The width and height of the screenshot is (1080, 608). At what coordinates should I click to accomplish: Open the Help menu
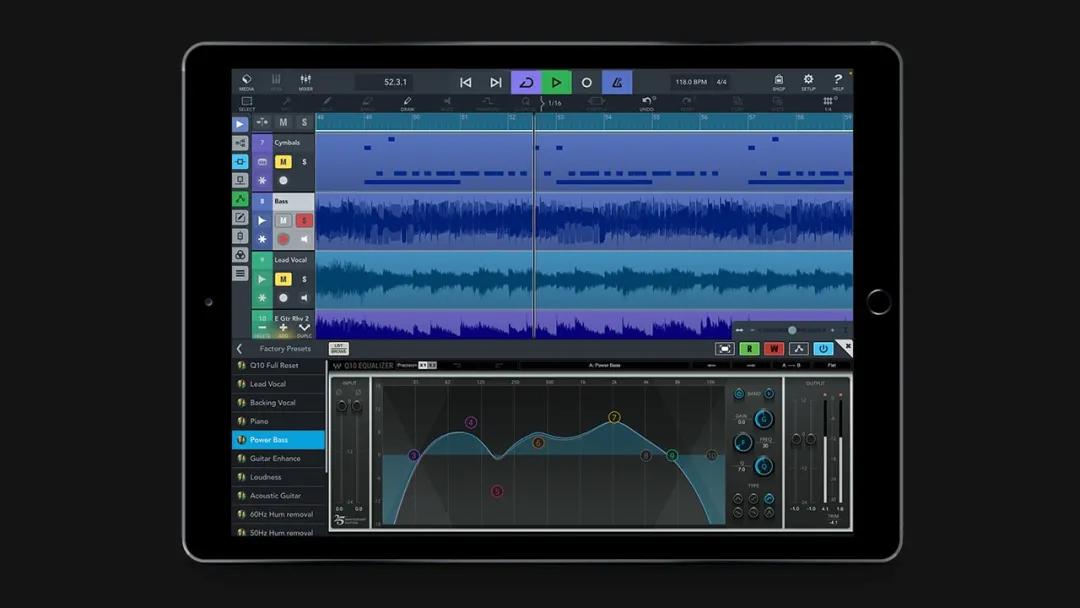[x=838, y=82]
